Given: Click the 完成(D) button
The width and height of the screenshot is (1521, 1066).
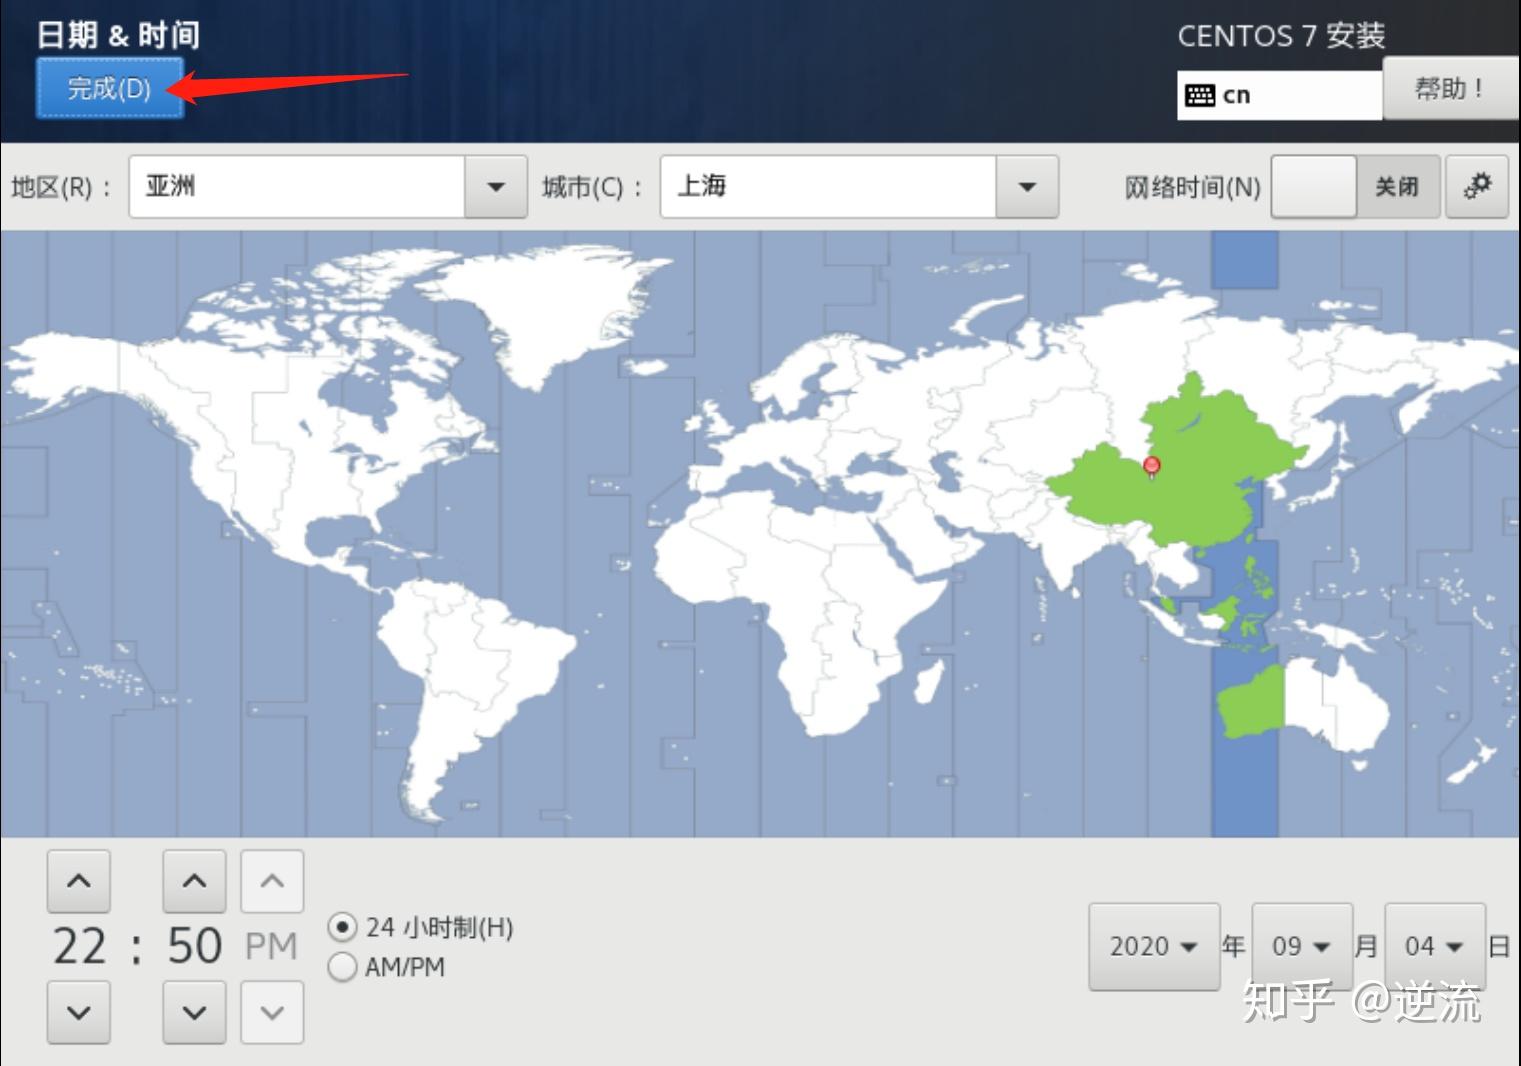Looking at the screenshot, I should pyautogui.click(x=108, y=88).
